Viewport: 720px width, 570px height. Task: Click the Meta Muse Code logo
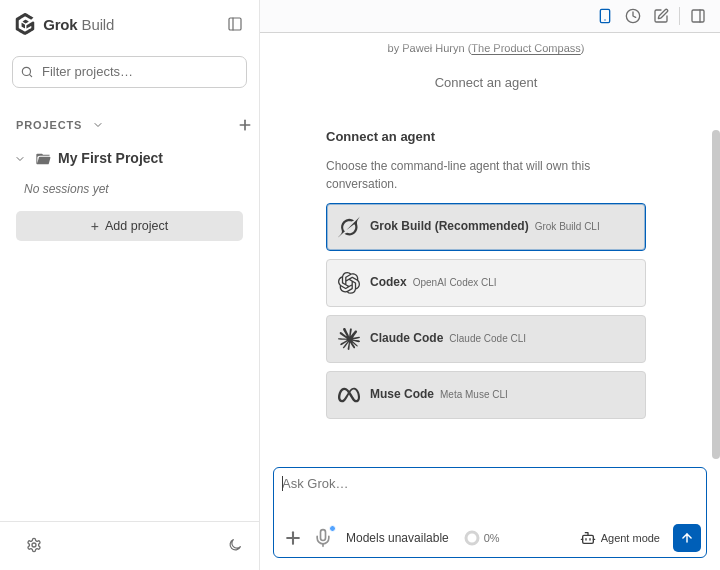(349, 395)
